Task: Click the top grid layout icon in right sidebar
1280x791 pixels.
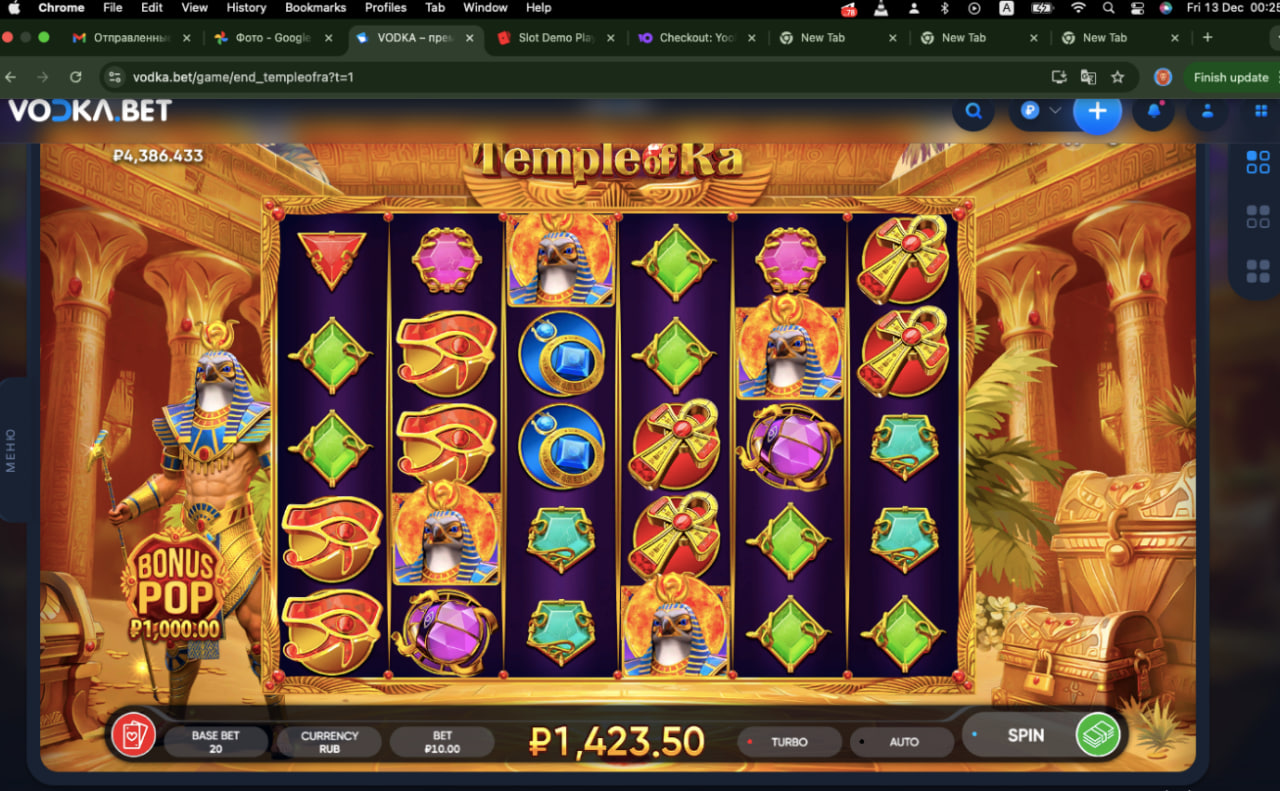Action: tap(1258, 162)
